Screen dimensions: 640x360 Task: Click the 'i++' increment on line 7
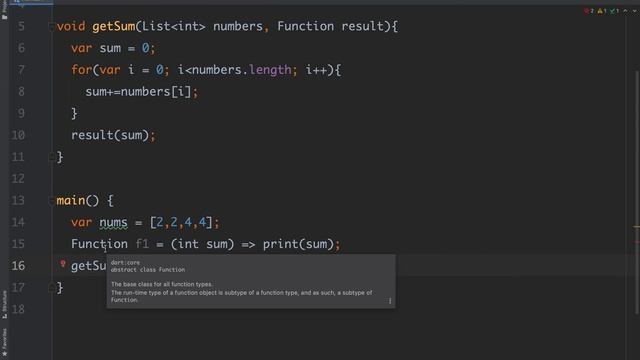(x=316, y=70)
